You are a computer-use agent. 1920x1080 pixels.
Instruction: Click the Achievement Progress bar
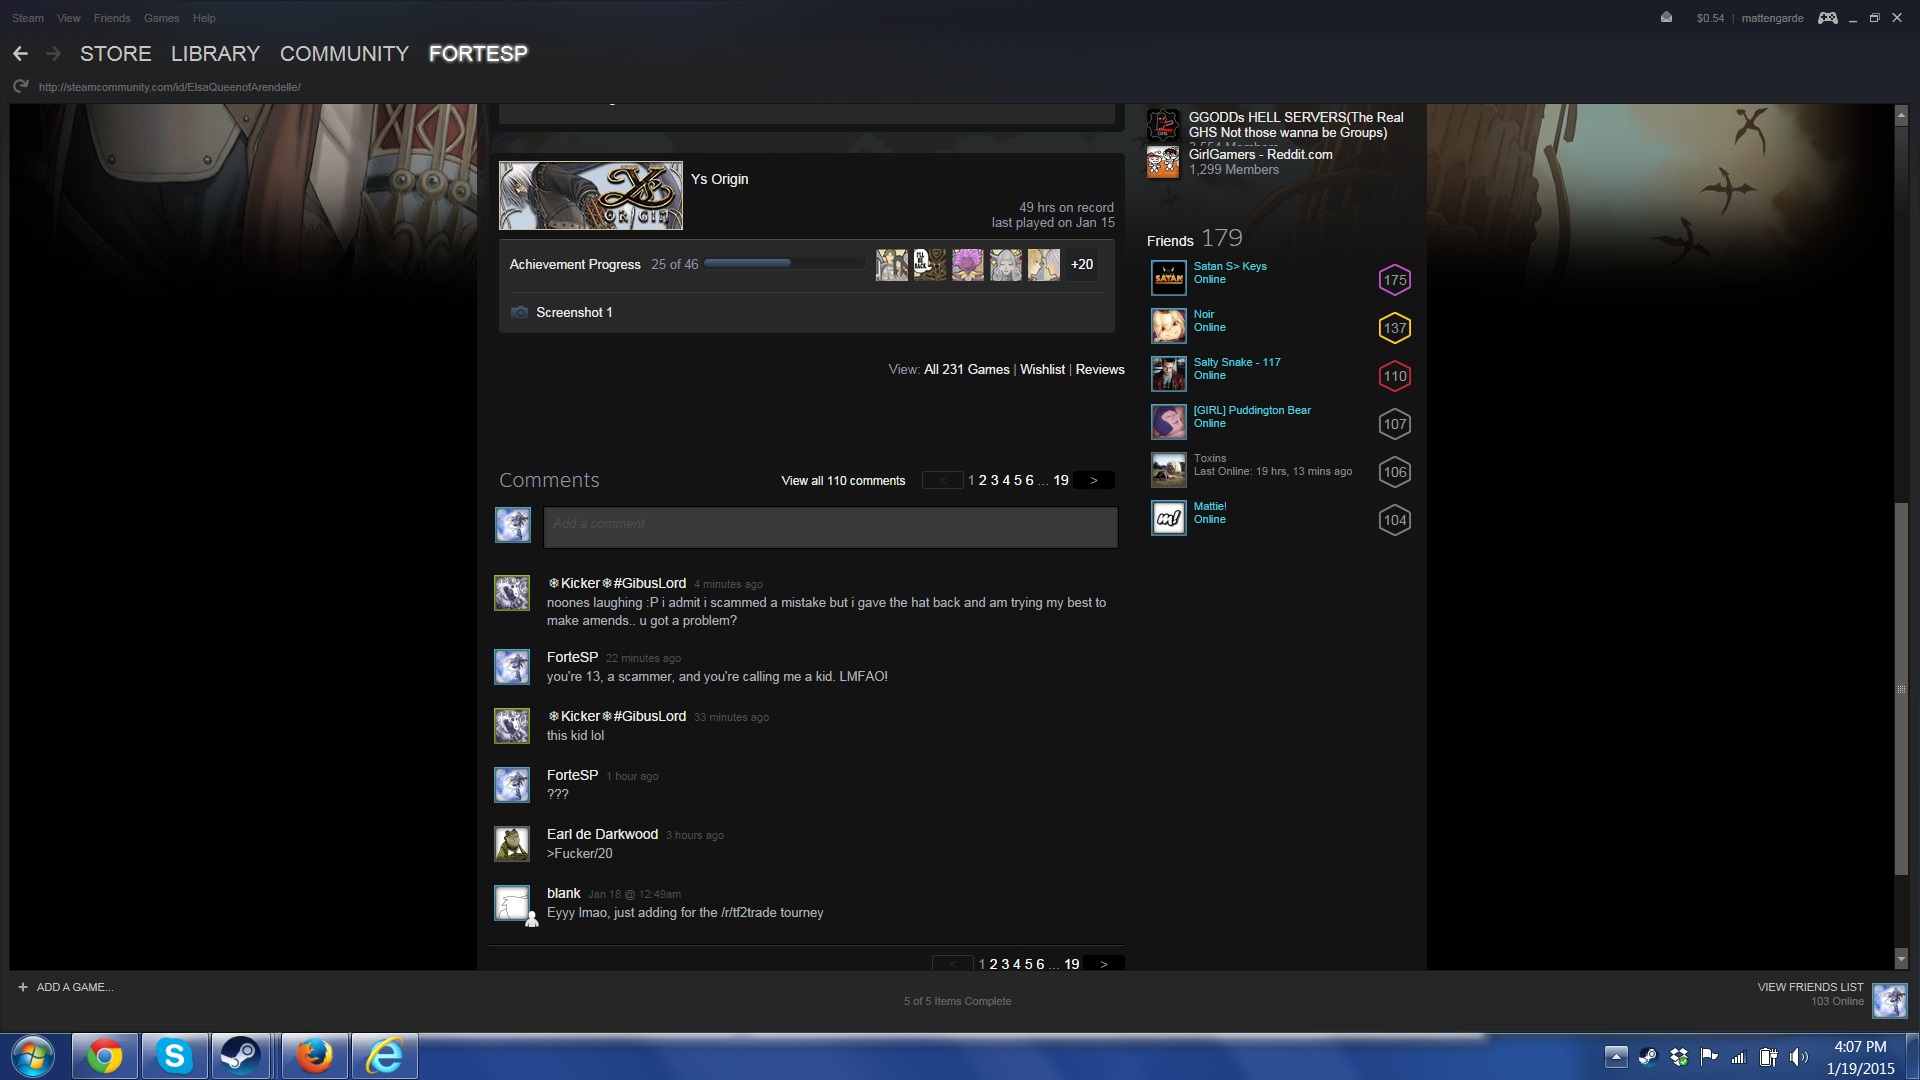784,264
